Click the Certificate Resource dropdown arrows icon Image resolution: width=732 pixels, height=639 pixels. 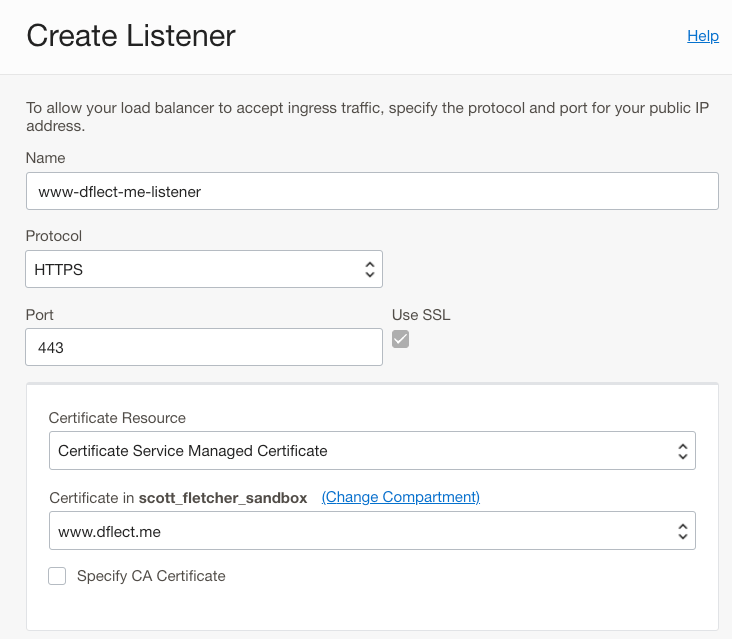click(x=682, y=451)
